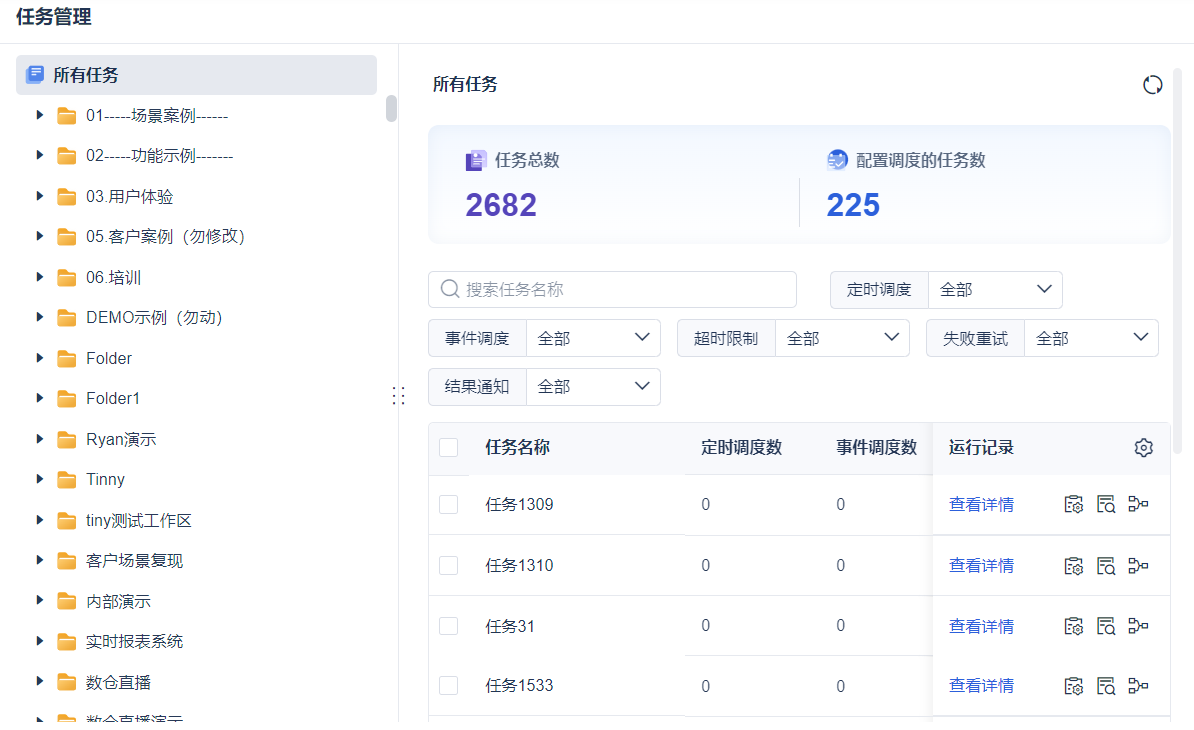The image size is (1194, 730).
Task: Select the checkbox next to 任务31
Action: point(448,626)
